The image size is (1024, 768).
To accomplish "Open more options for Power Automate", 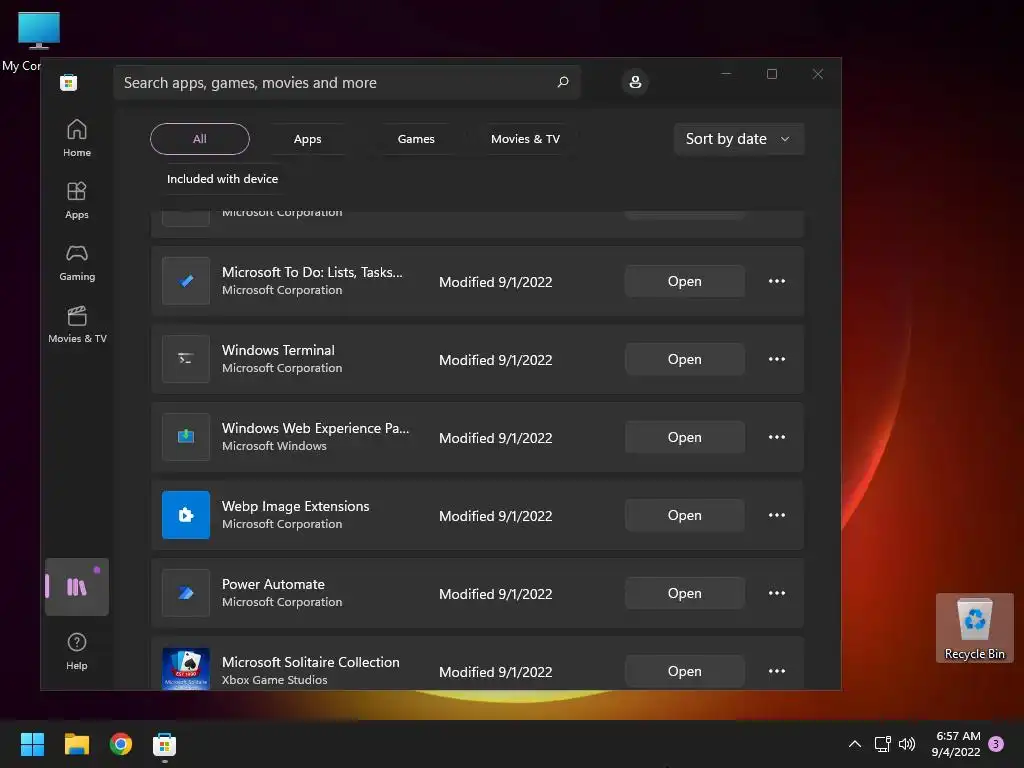I will coord(776,593).
